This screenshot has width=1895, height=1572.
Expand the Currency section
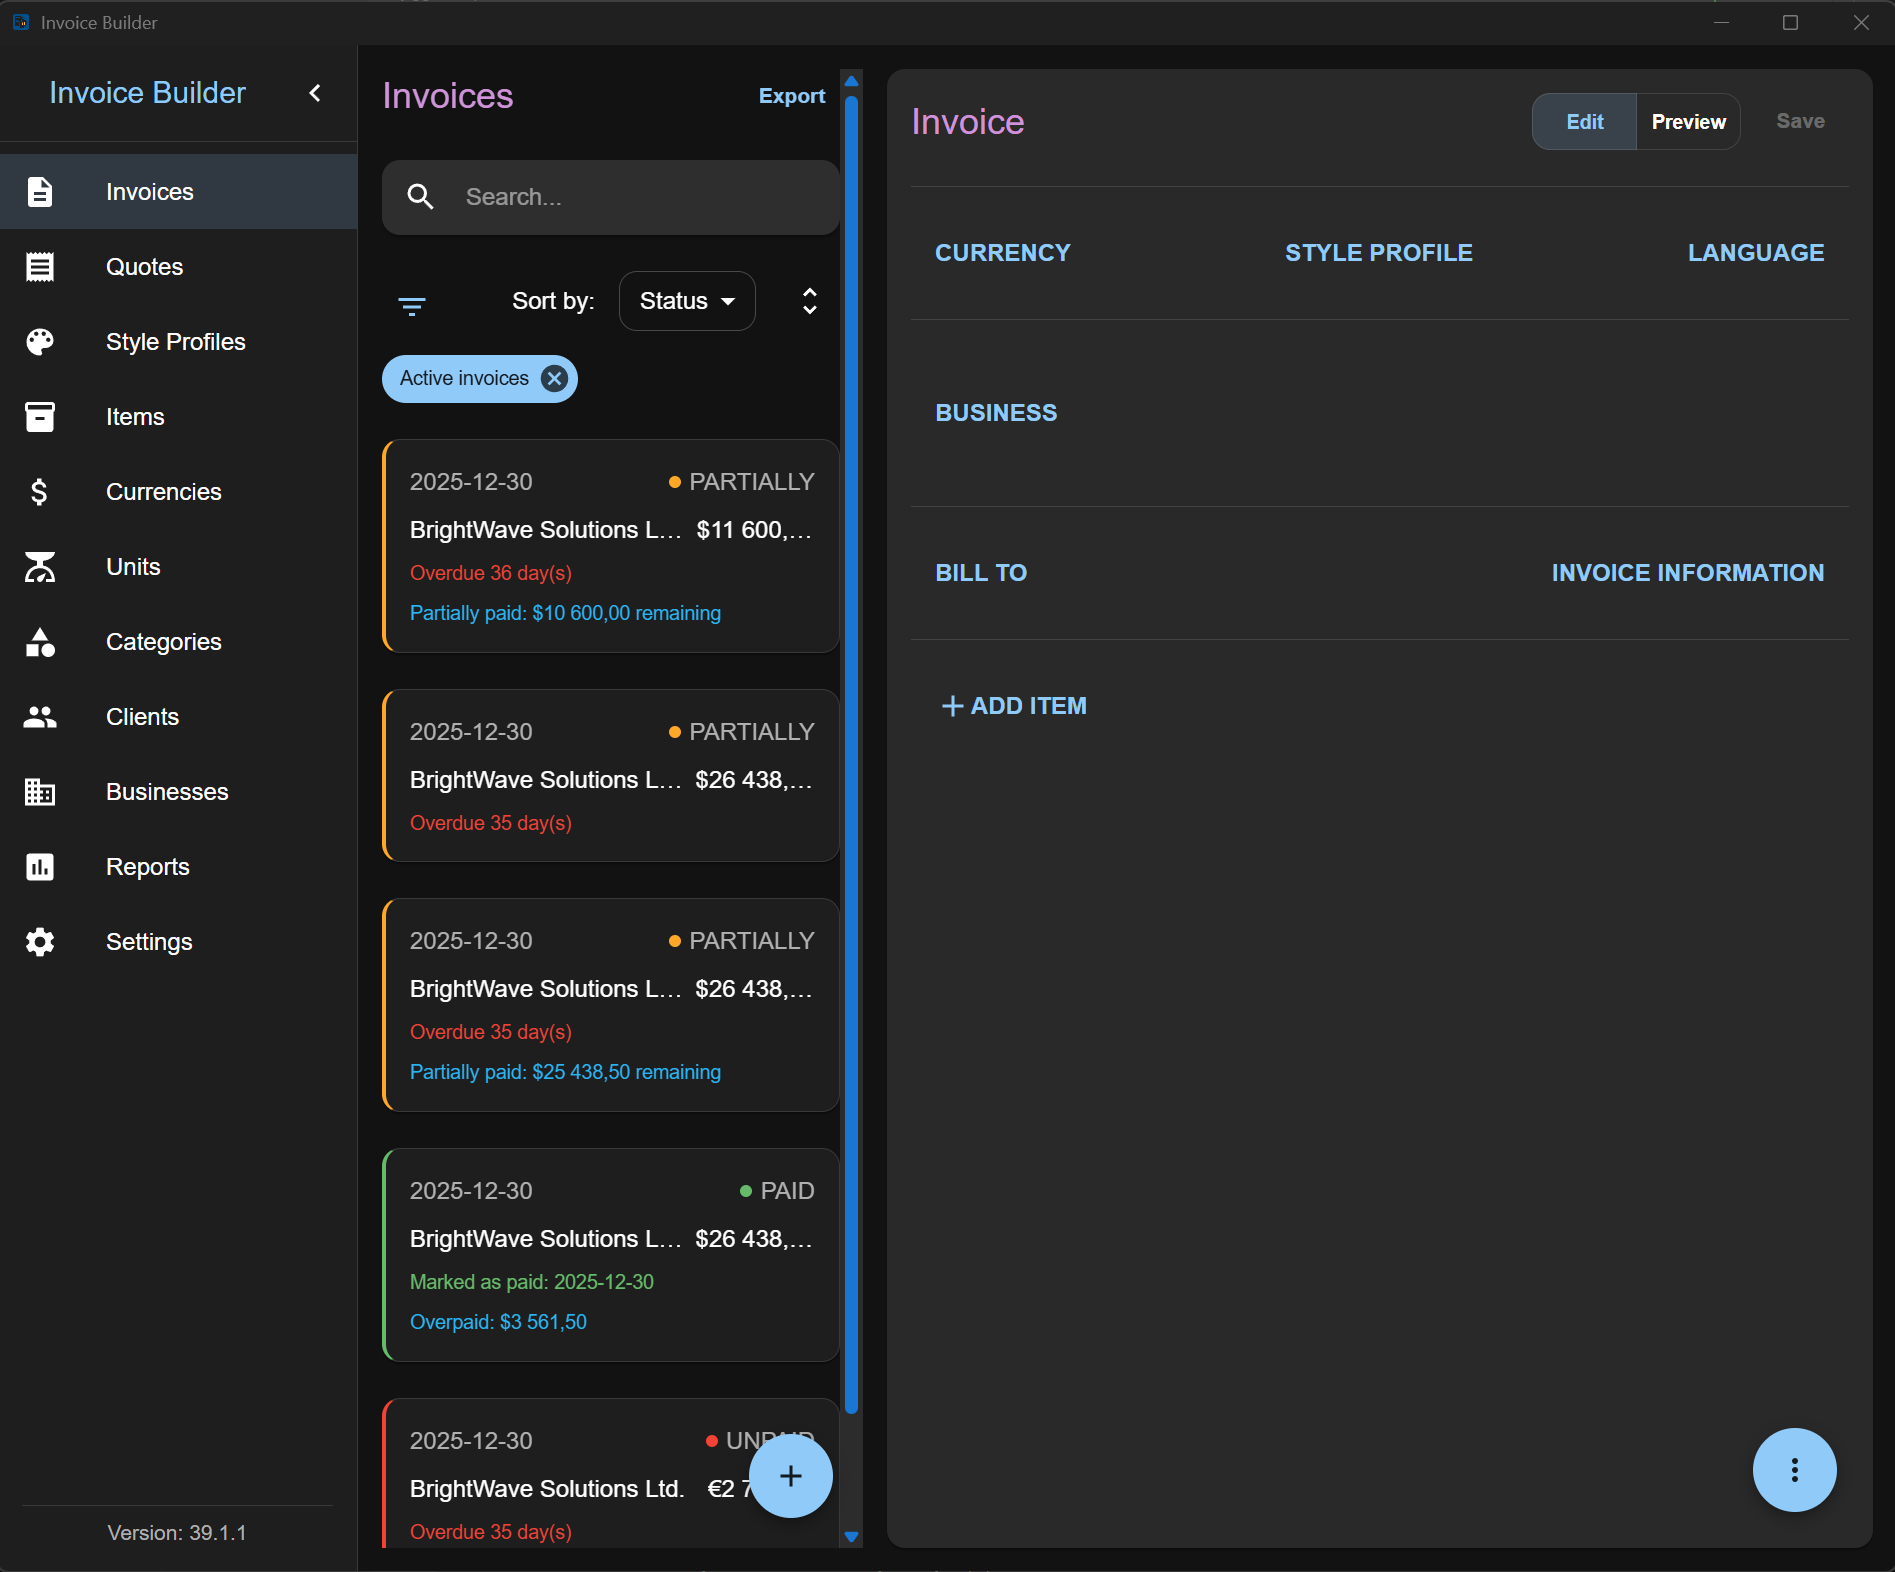click(x=1003, y=253)
